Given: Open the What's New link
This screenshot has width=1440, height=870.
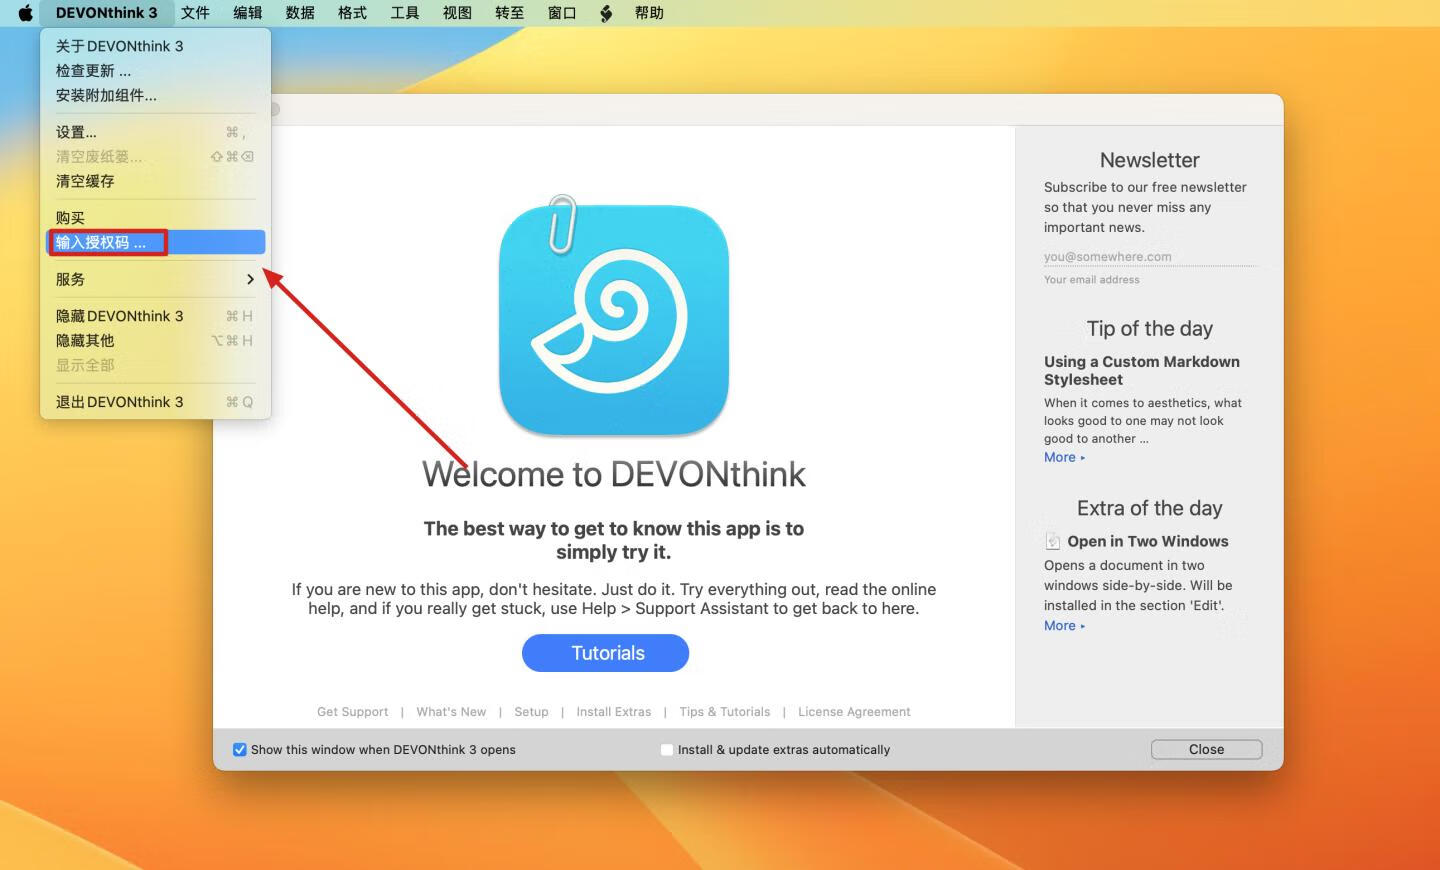Looking at the screenshot, I should coord(451,712).
